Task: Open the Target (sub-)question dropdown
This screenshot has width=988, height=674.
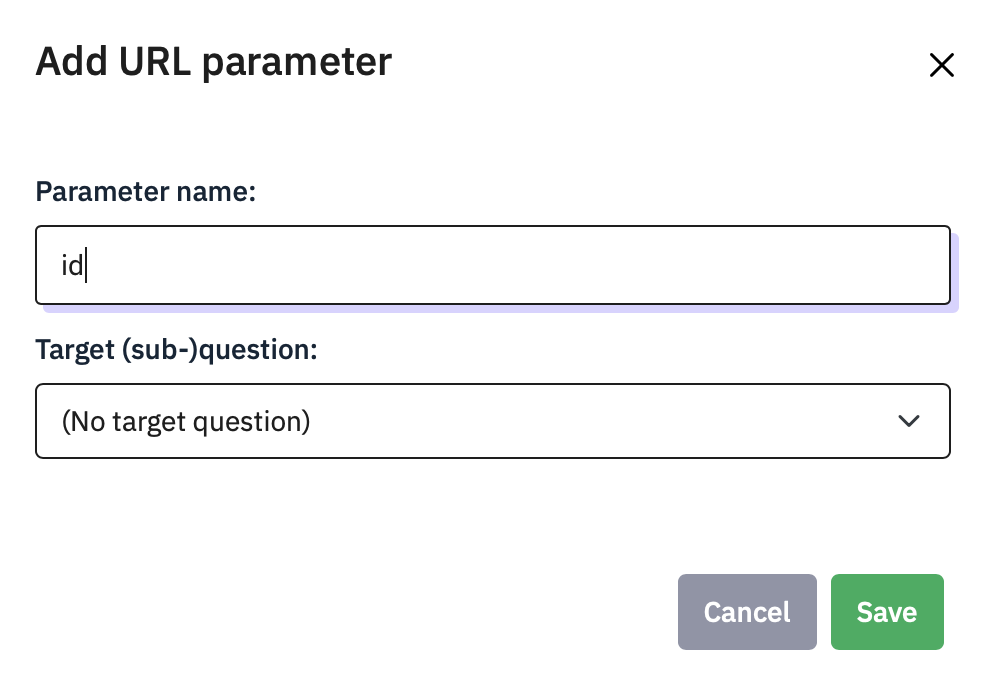Action: tap(492, 421)
